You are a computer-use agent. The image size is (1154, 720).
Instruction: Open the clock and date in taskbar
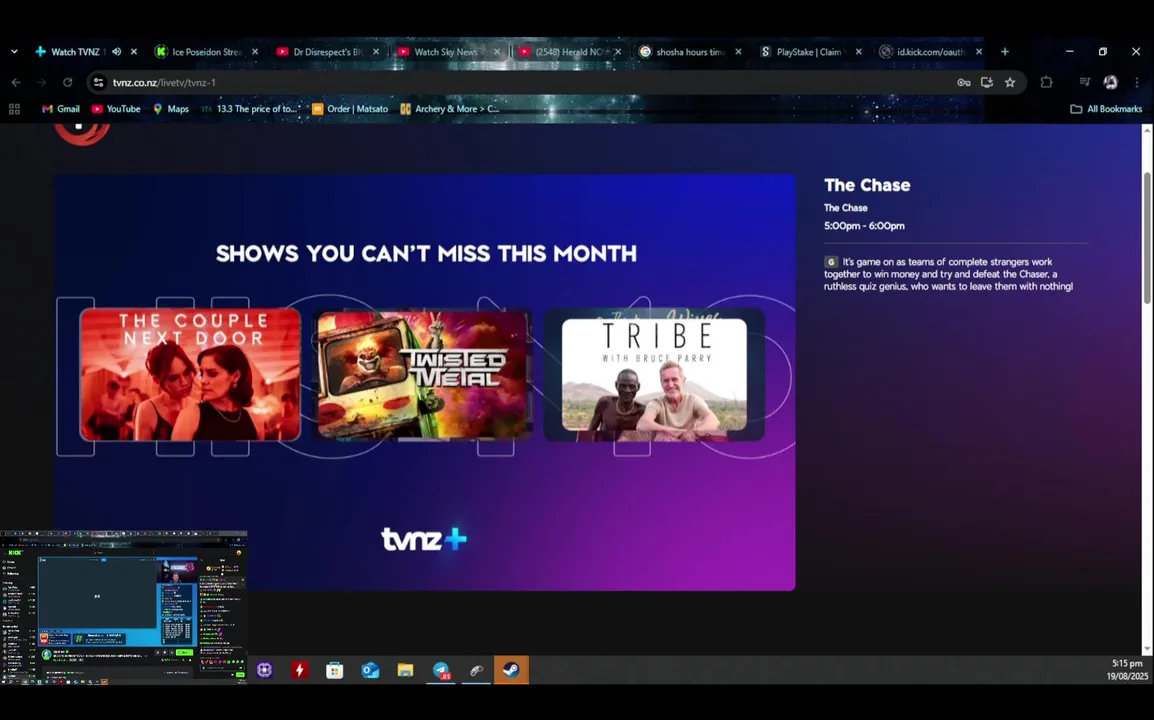point(1128,670)
